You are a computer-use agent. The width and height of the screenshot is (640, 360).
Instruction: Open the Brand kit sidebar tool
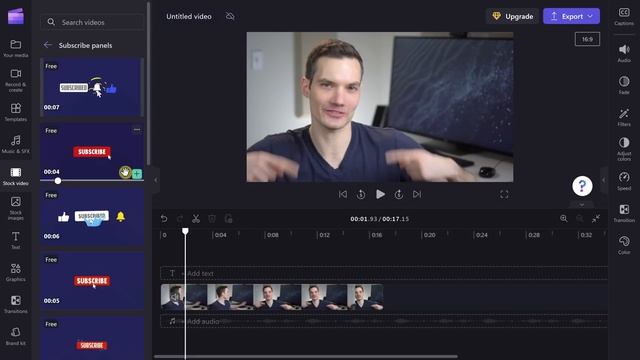click(x=16, y=336)
